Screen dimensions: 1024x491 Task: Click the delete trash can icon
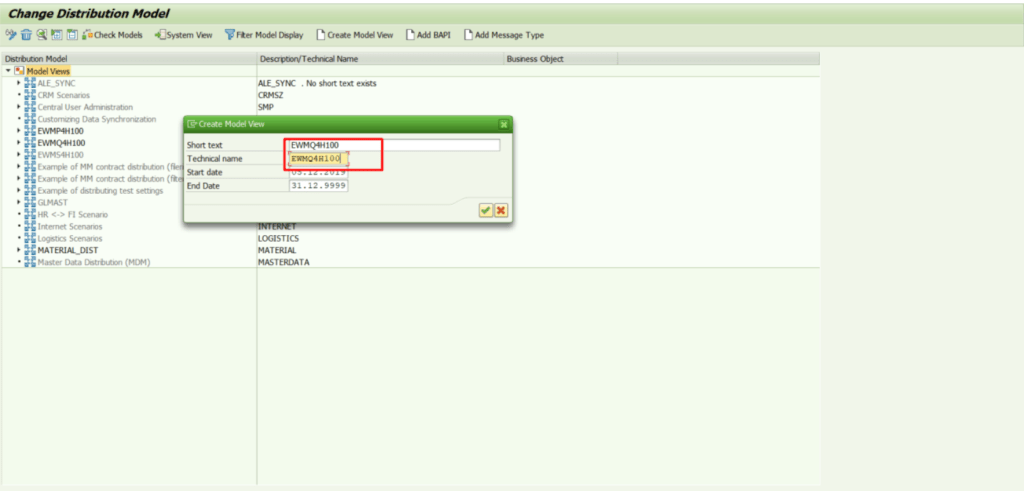[26, 35]
